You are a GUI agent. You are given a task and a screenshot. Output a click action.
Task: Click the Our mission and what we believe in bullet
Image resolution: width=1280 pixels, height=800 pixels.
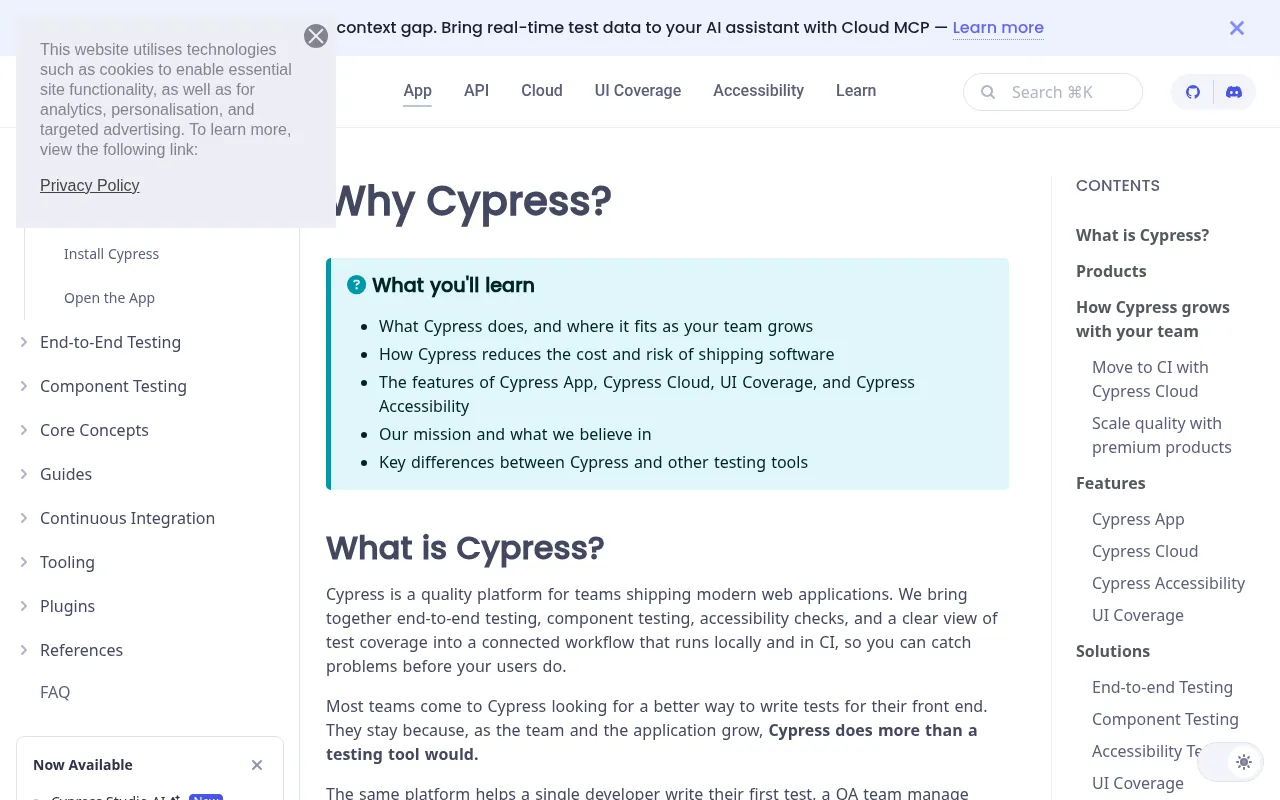[x=515, y=434]
